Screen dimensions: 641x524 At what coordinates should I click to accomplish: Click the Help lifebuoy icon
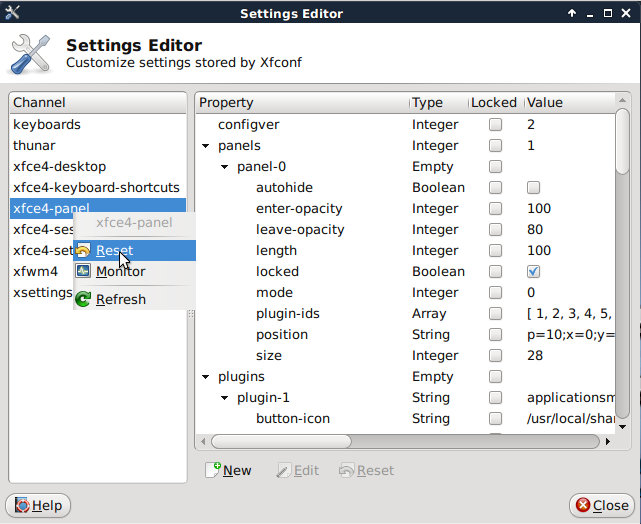[22, 505]
